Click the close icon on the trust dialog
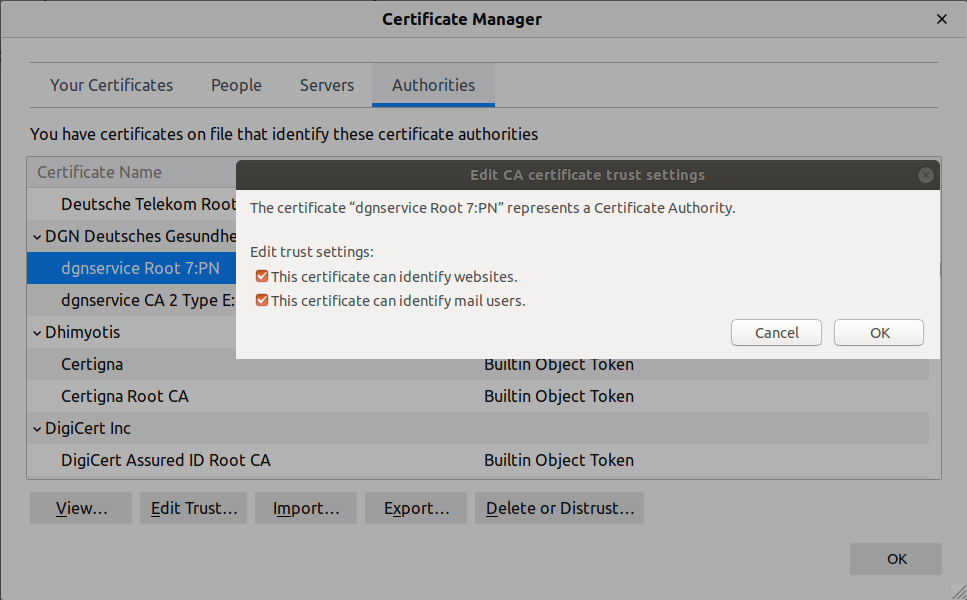 click(x=925, y=174)
